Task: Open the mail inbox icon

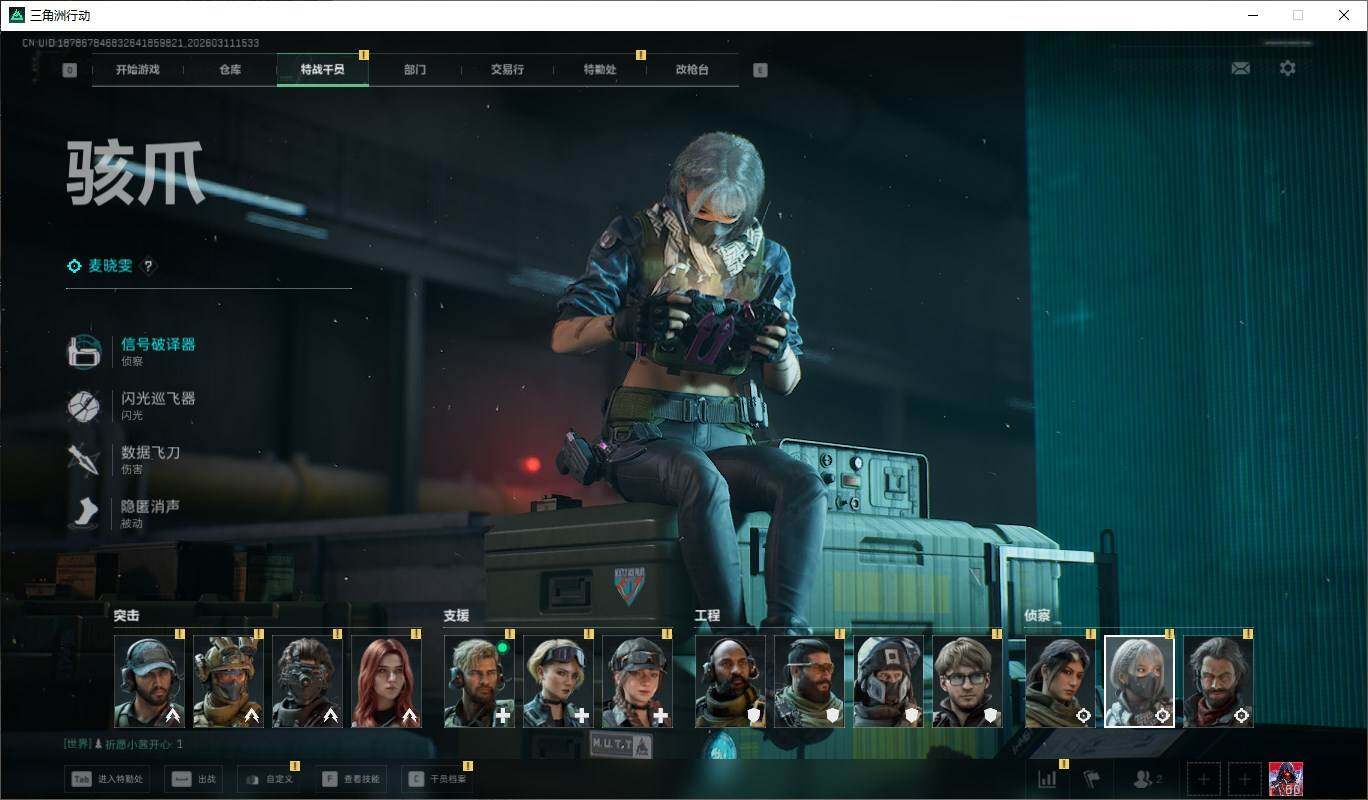Action: pos(1240,68)
